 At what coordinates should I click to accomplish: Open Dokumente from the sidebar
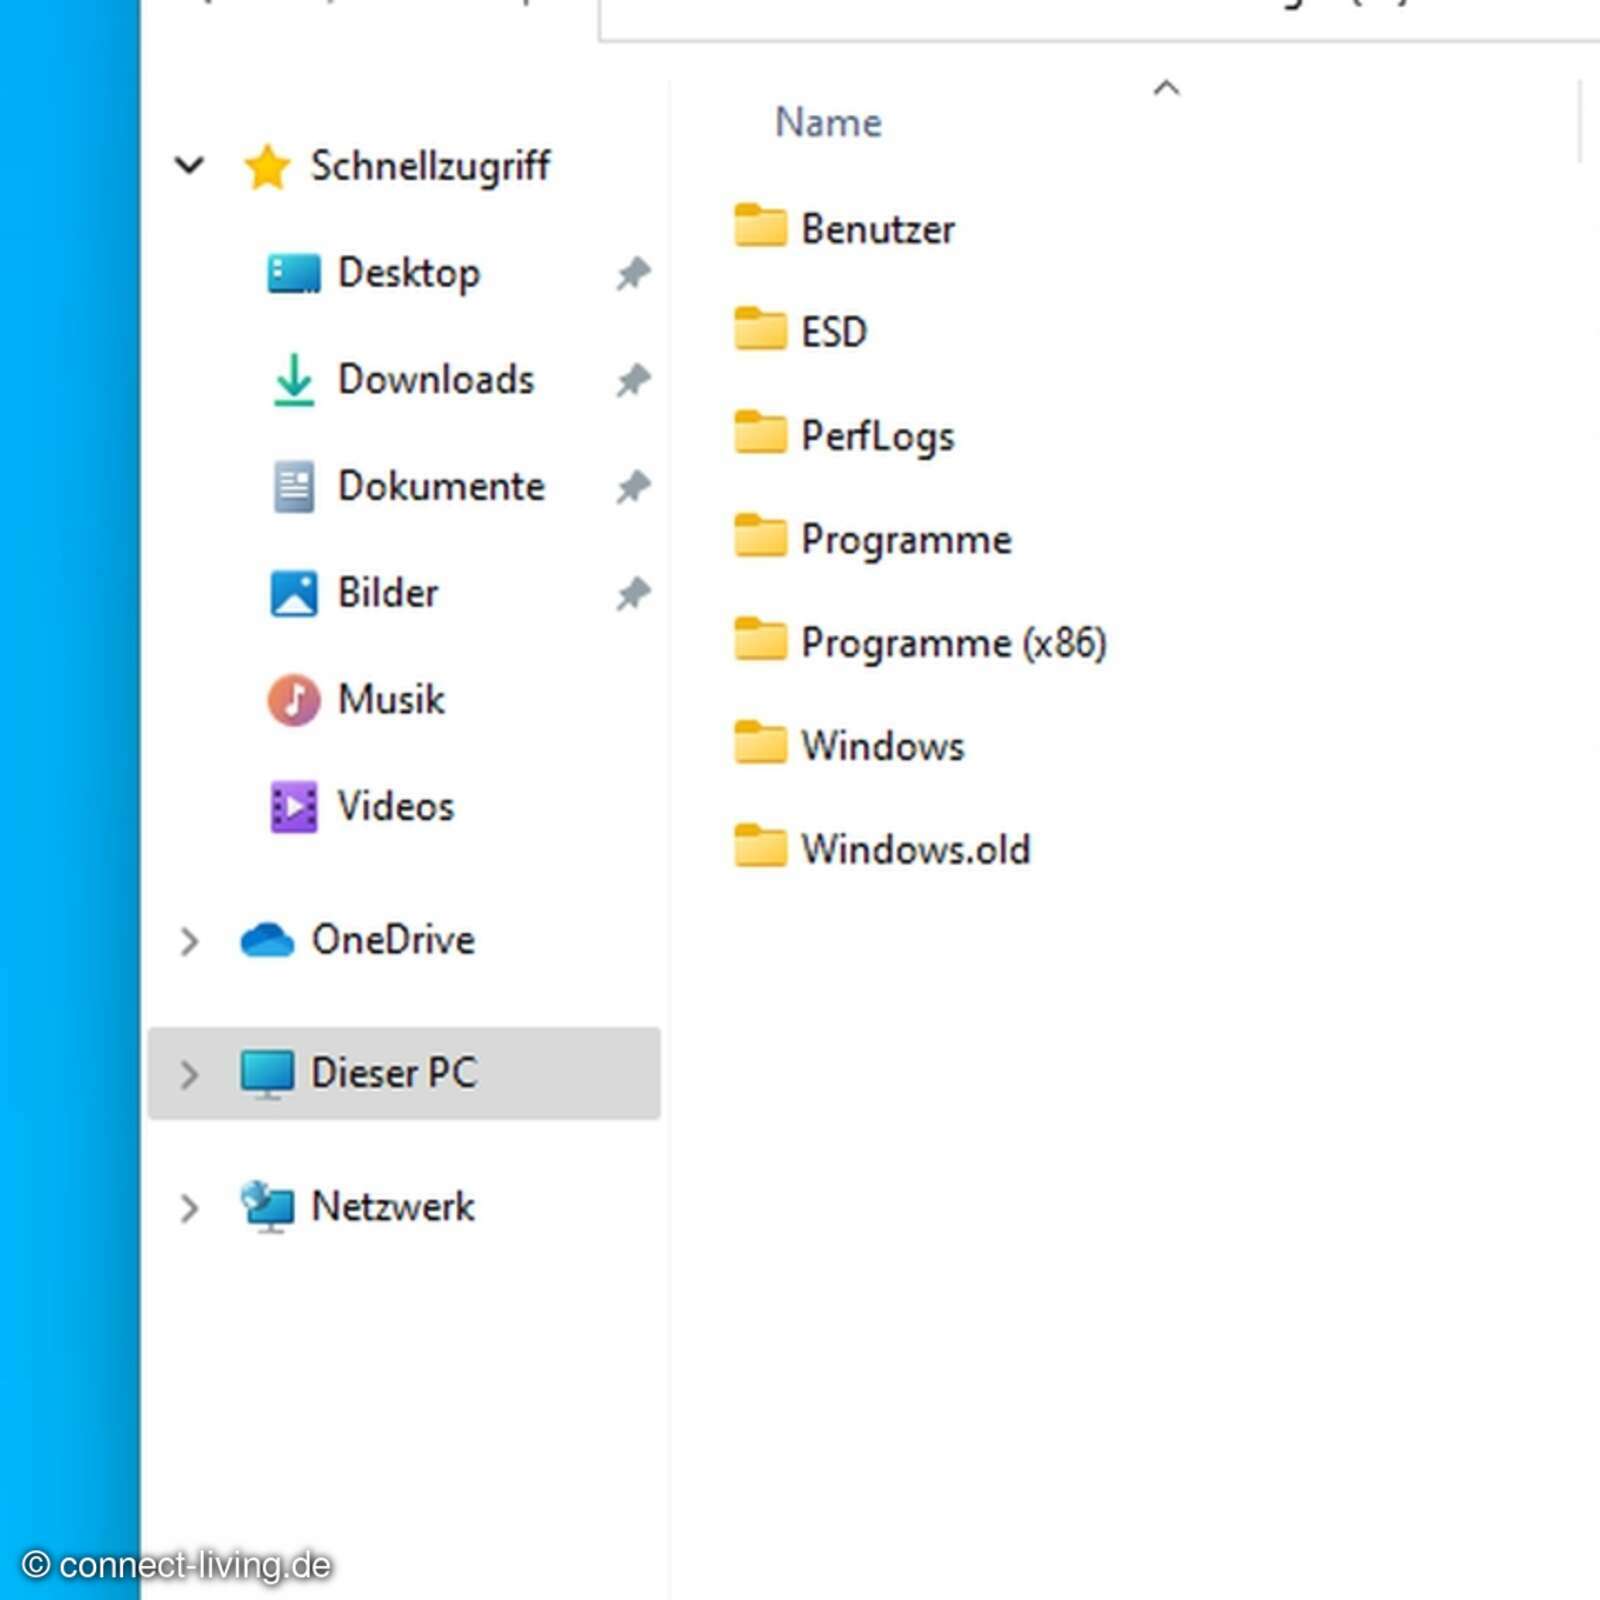[442, 486]
